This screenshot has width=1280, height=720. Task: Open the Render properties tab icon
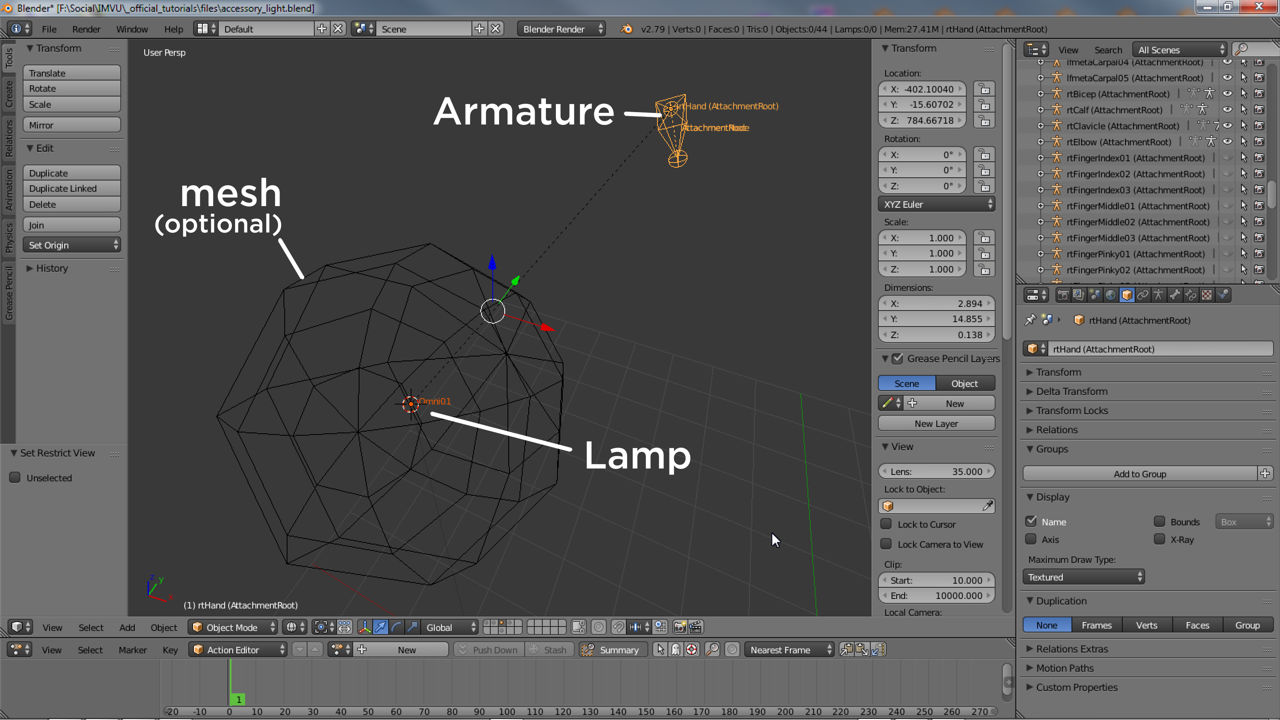tap(1063, 295)
